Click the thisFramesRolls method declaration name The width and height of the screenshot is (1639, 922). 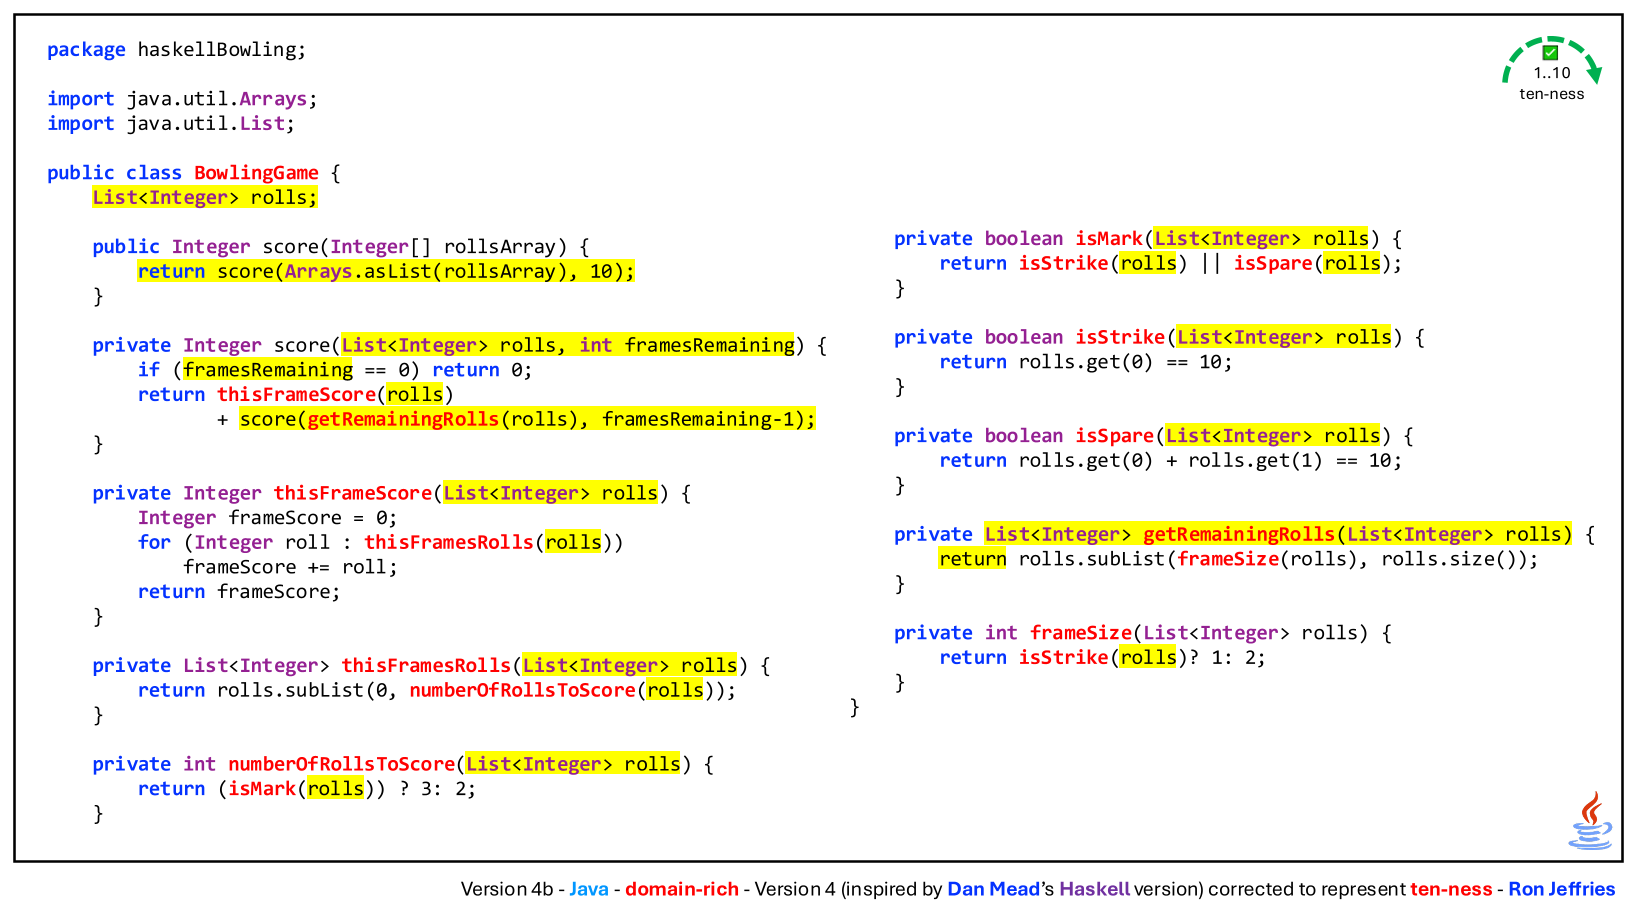tap(426, 666)
